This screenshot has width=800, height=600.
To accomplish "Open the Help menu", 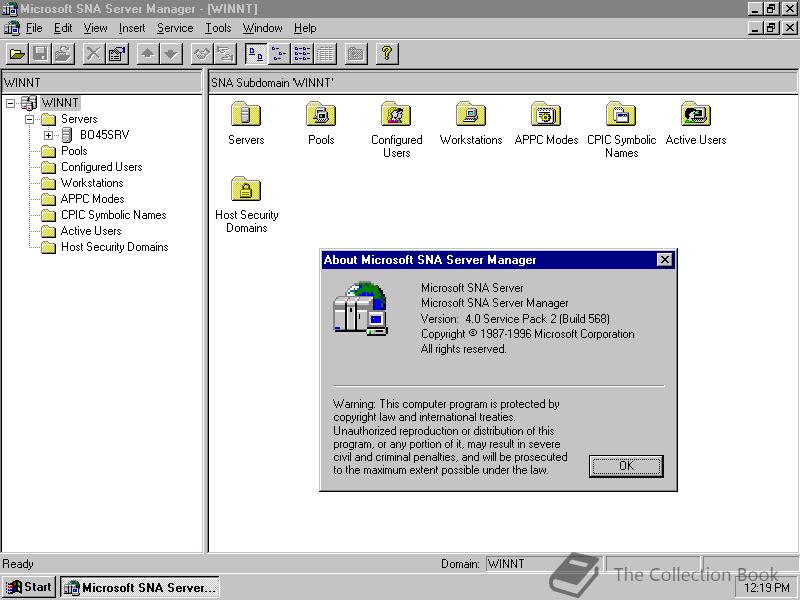I will coord(305,28).
